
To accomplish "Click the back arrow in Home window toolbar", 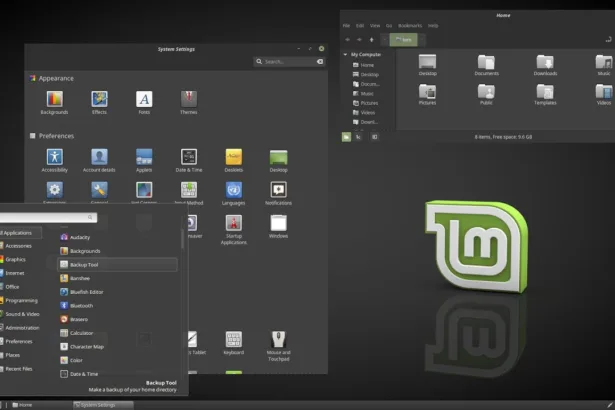I will pos(348,40).
